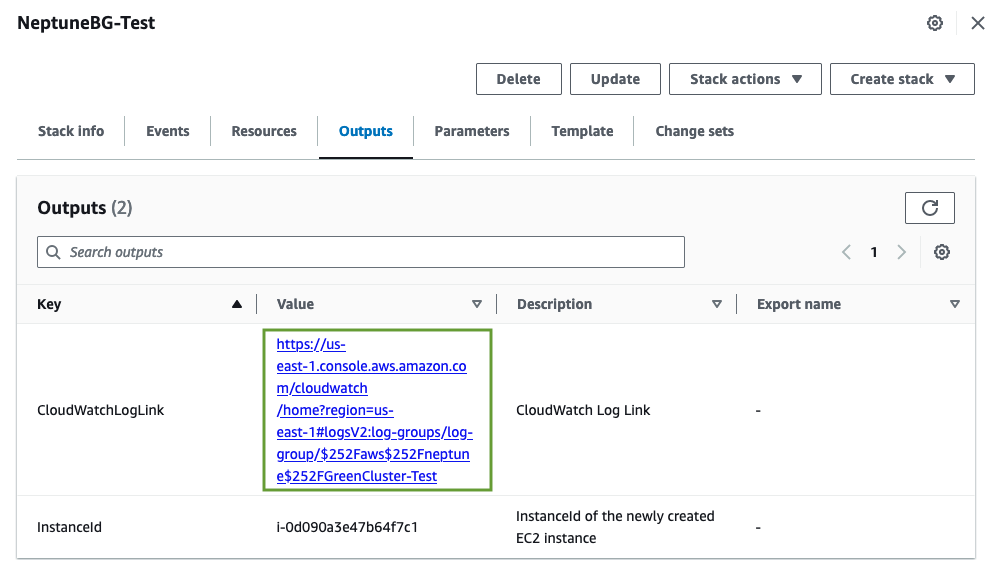This screenshot has height=577, width=994.
Task: Focus the Search outputs field
Action: click(x=370, y=252)
